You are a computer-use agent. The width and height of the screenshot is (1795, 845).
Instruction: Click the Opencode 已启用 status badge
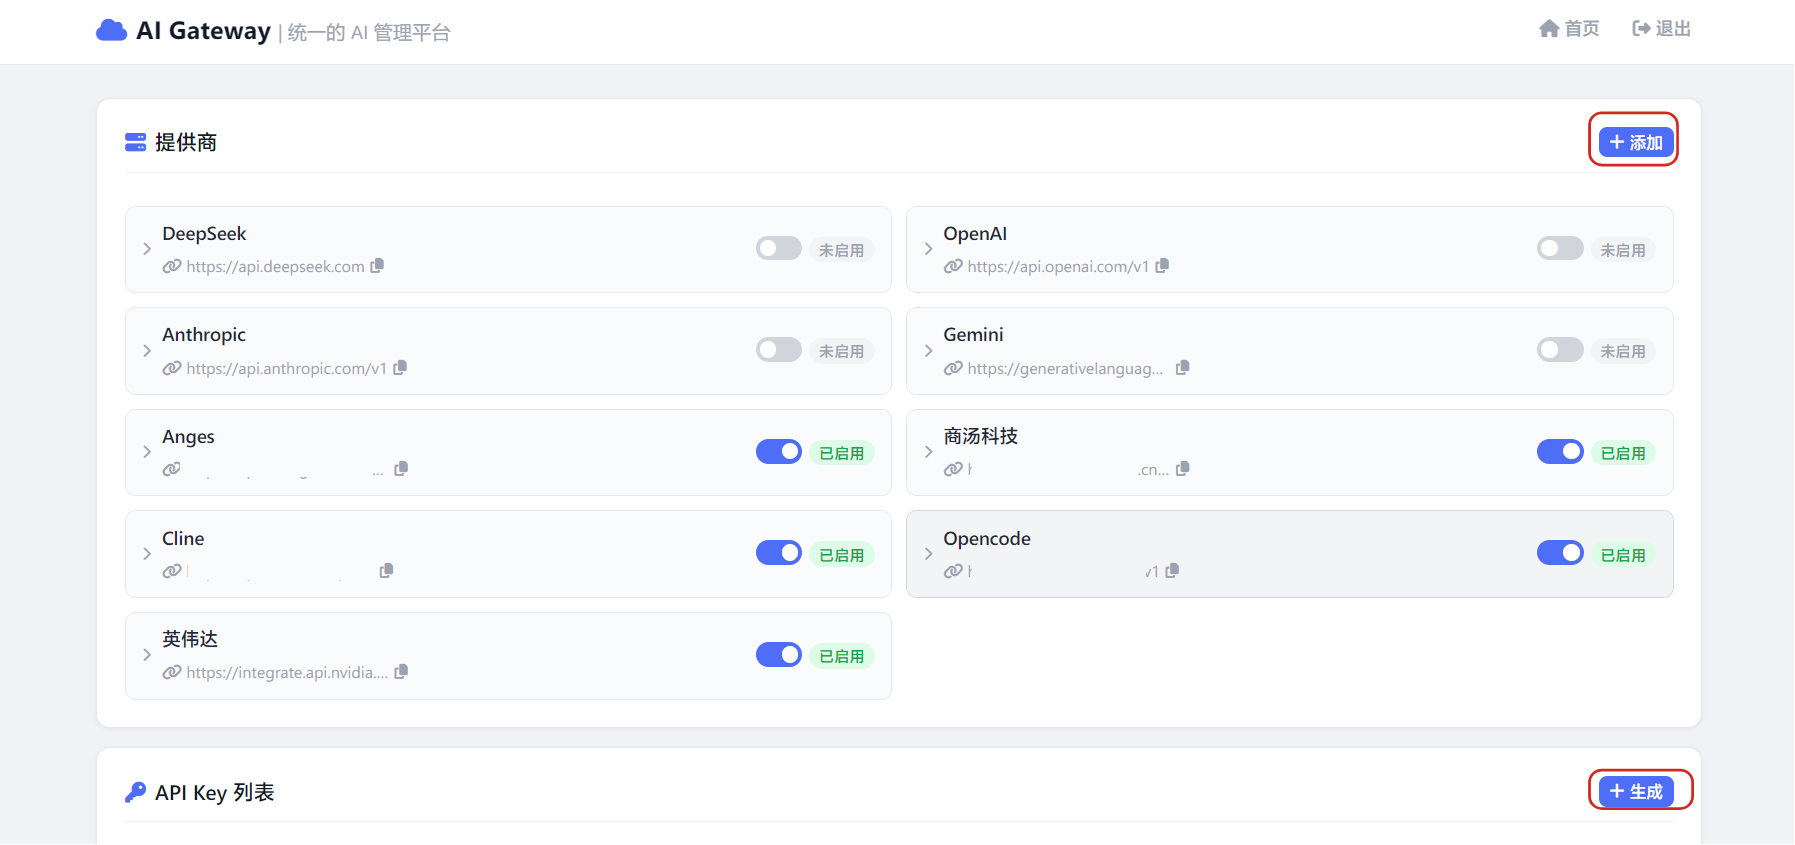tap(1622, 555)
